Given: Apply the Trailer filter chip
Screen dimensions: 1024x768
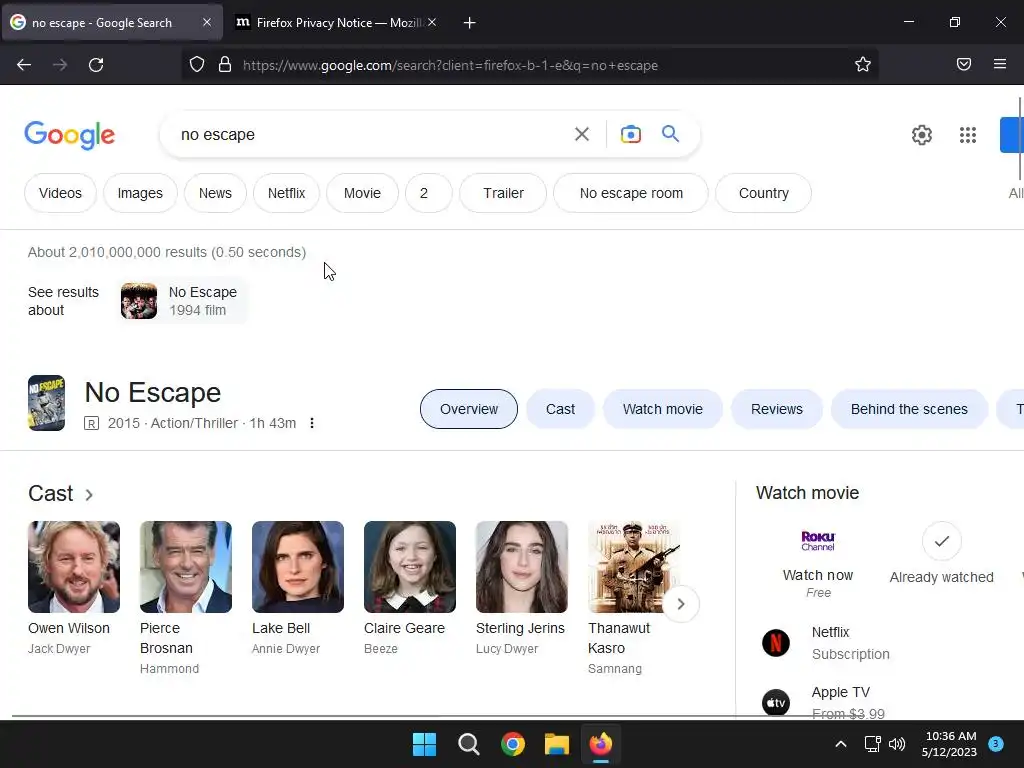Looking at the screenshot, I should [x=503, y=193].
